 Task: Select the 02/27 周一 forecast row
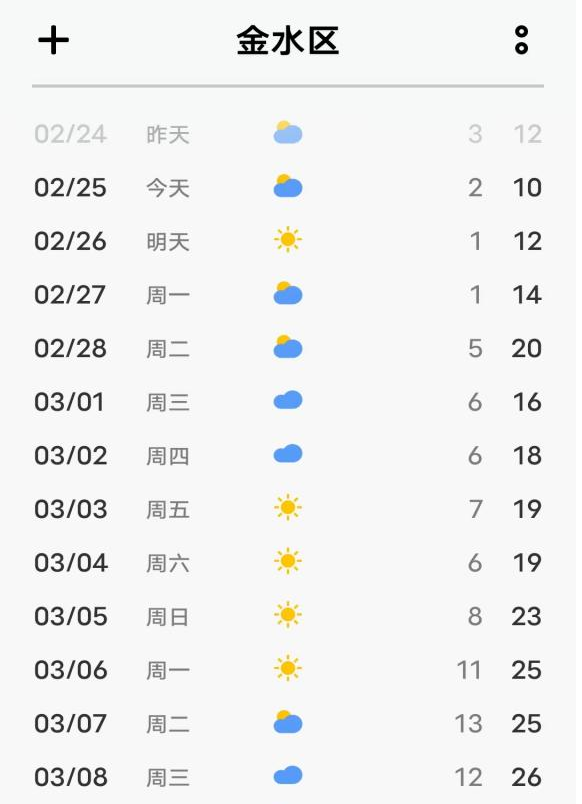pyautogui.click(x=288, y=295)
